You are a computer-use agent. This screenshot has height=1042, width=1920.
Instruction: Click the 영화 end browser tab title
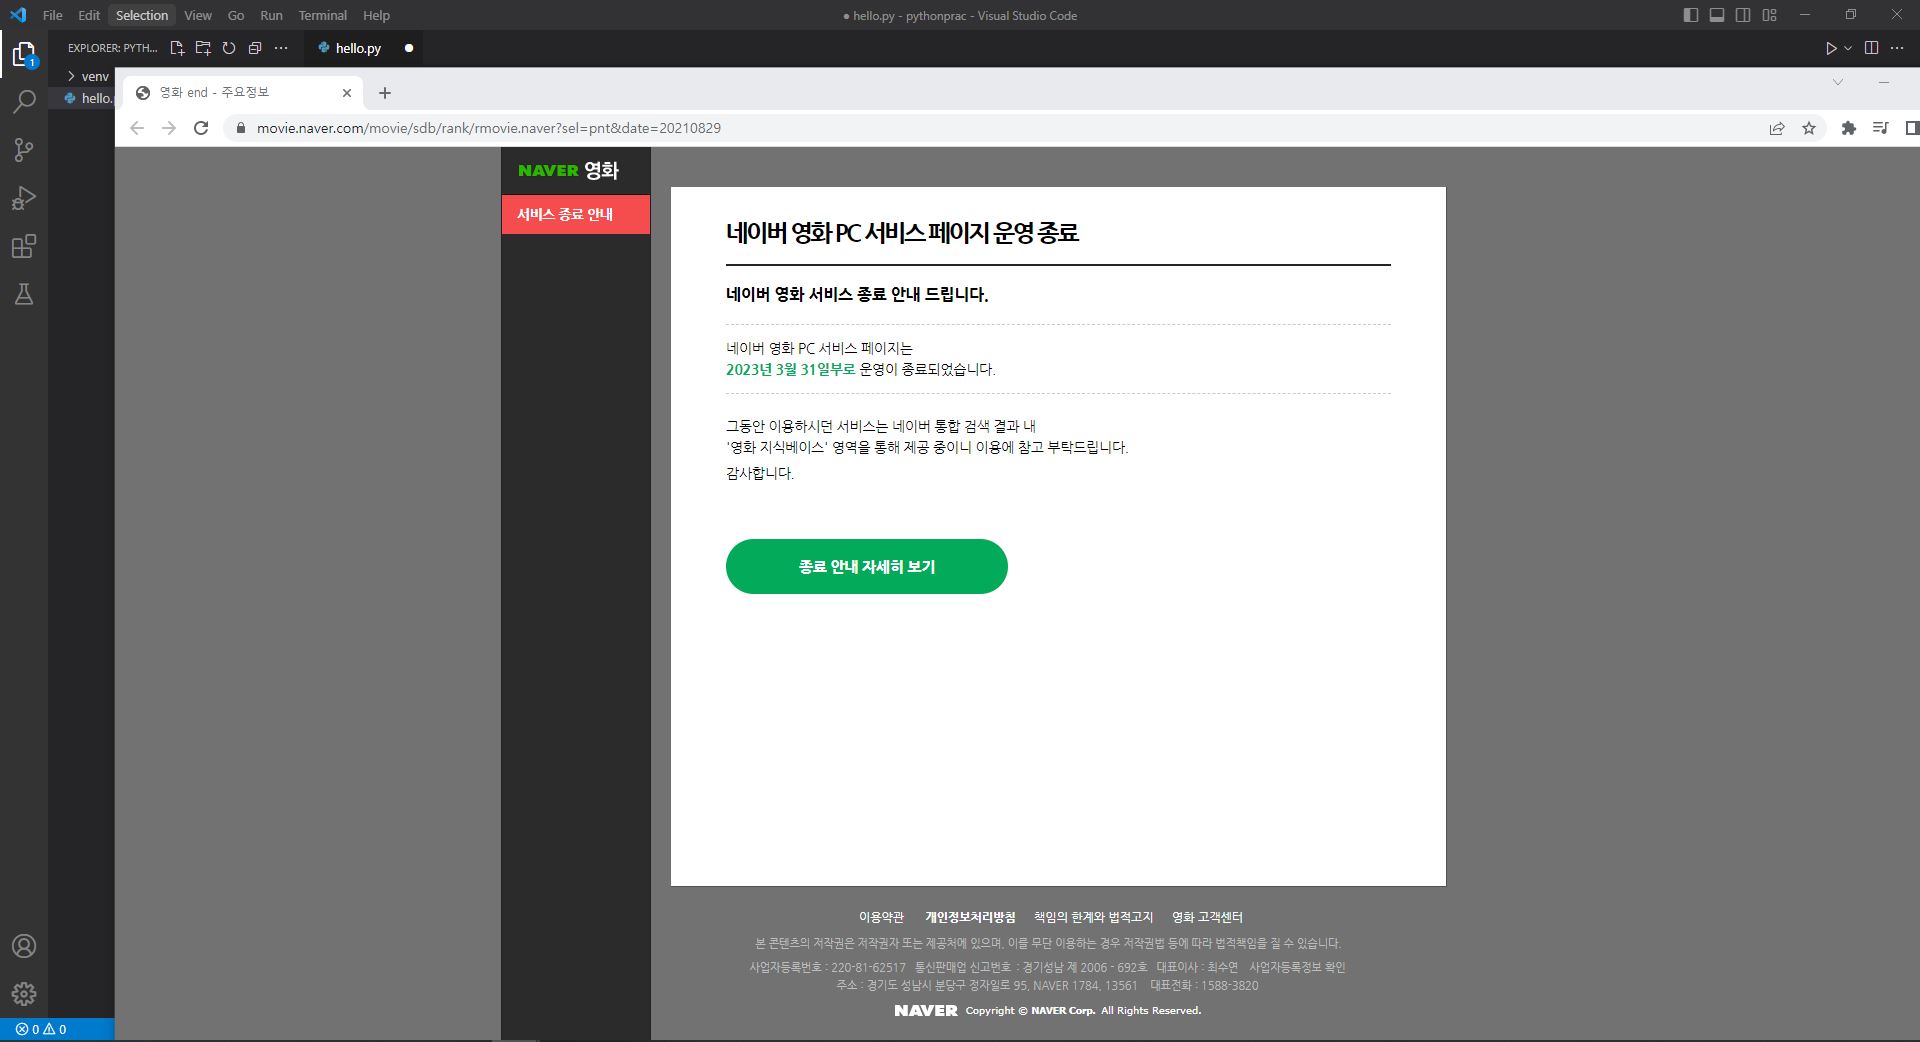(x=214, y=92)
